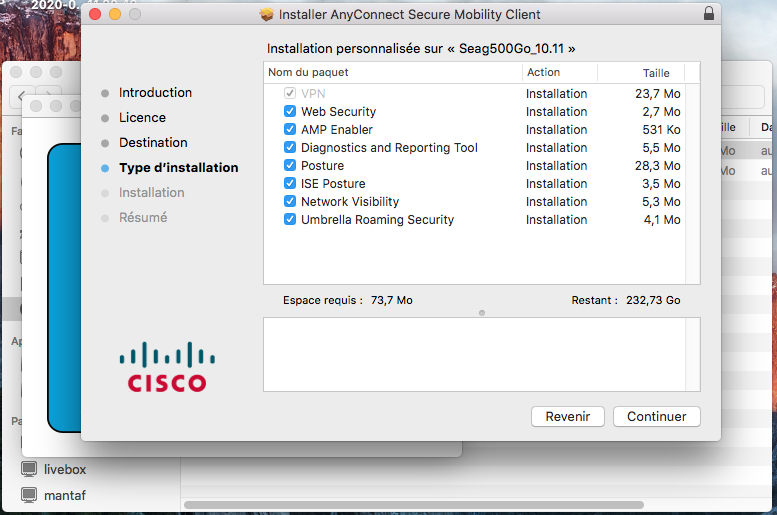Disable Network Visibility package checkbox
The image size is (777, 515).
pyautogui.click(x=290, y=201)
